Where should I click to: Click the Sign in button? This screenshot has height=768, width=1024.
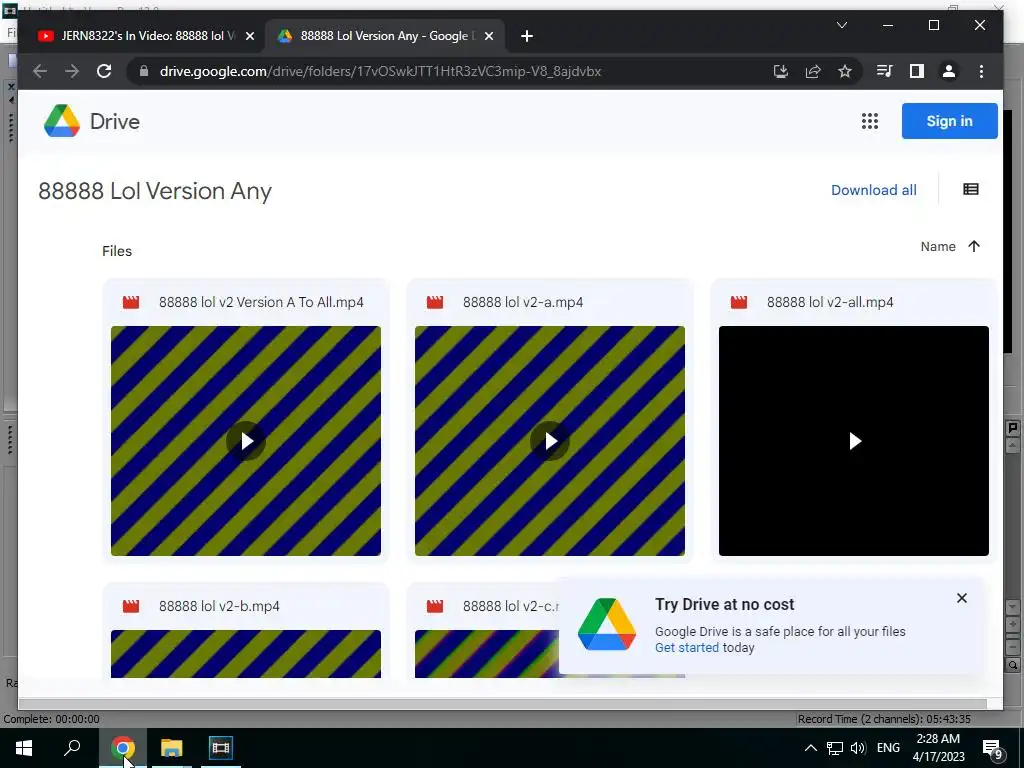tap(949, 121)
